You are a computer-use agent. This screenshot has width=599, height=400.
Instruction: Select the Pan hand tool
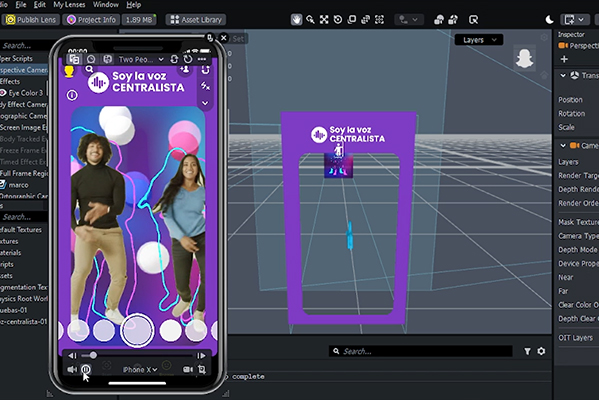pos(296,19)
